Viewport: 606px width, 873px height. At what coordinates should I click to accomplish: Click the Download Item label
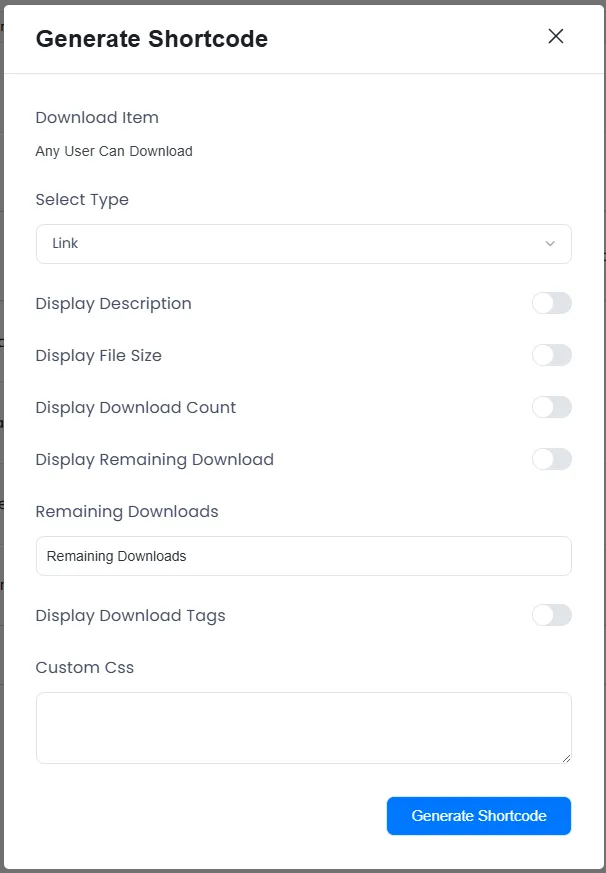97,118
